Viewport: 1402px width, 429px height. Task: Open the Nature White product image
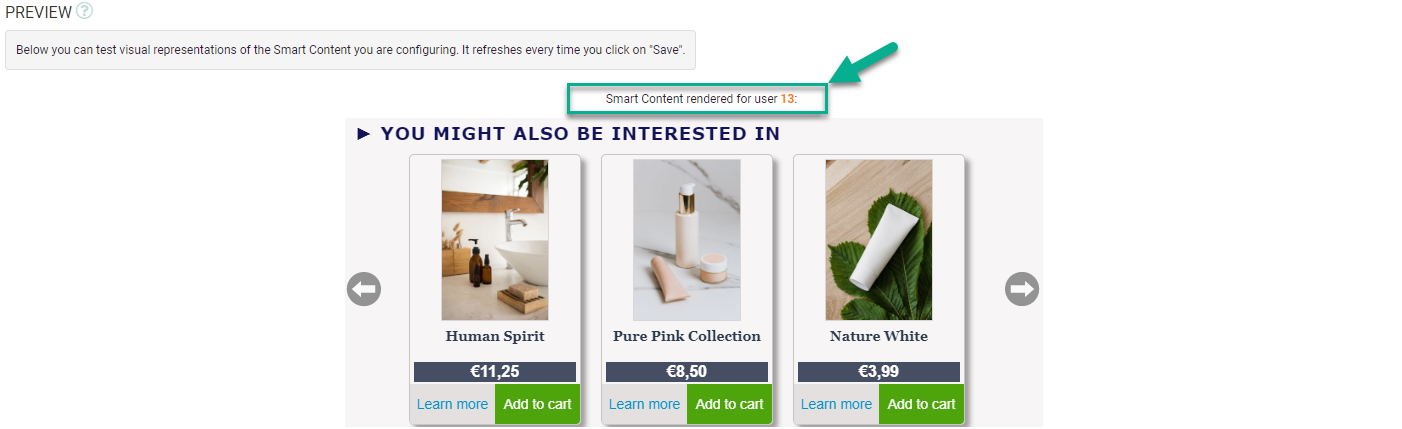(879, 240)
